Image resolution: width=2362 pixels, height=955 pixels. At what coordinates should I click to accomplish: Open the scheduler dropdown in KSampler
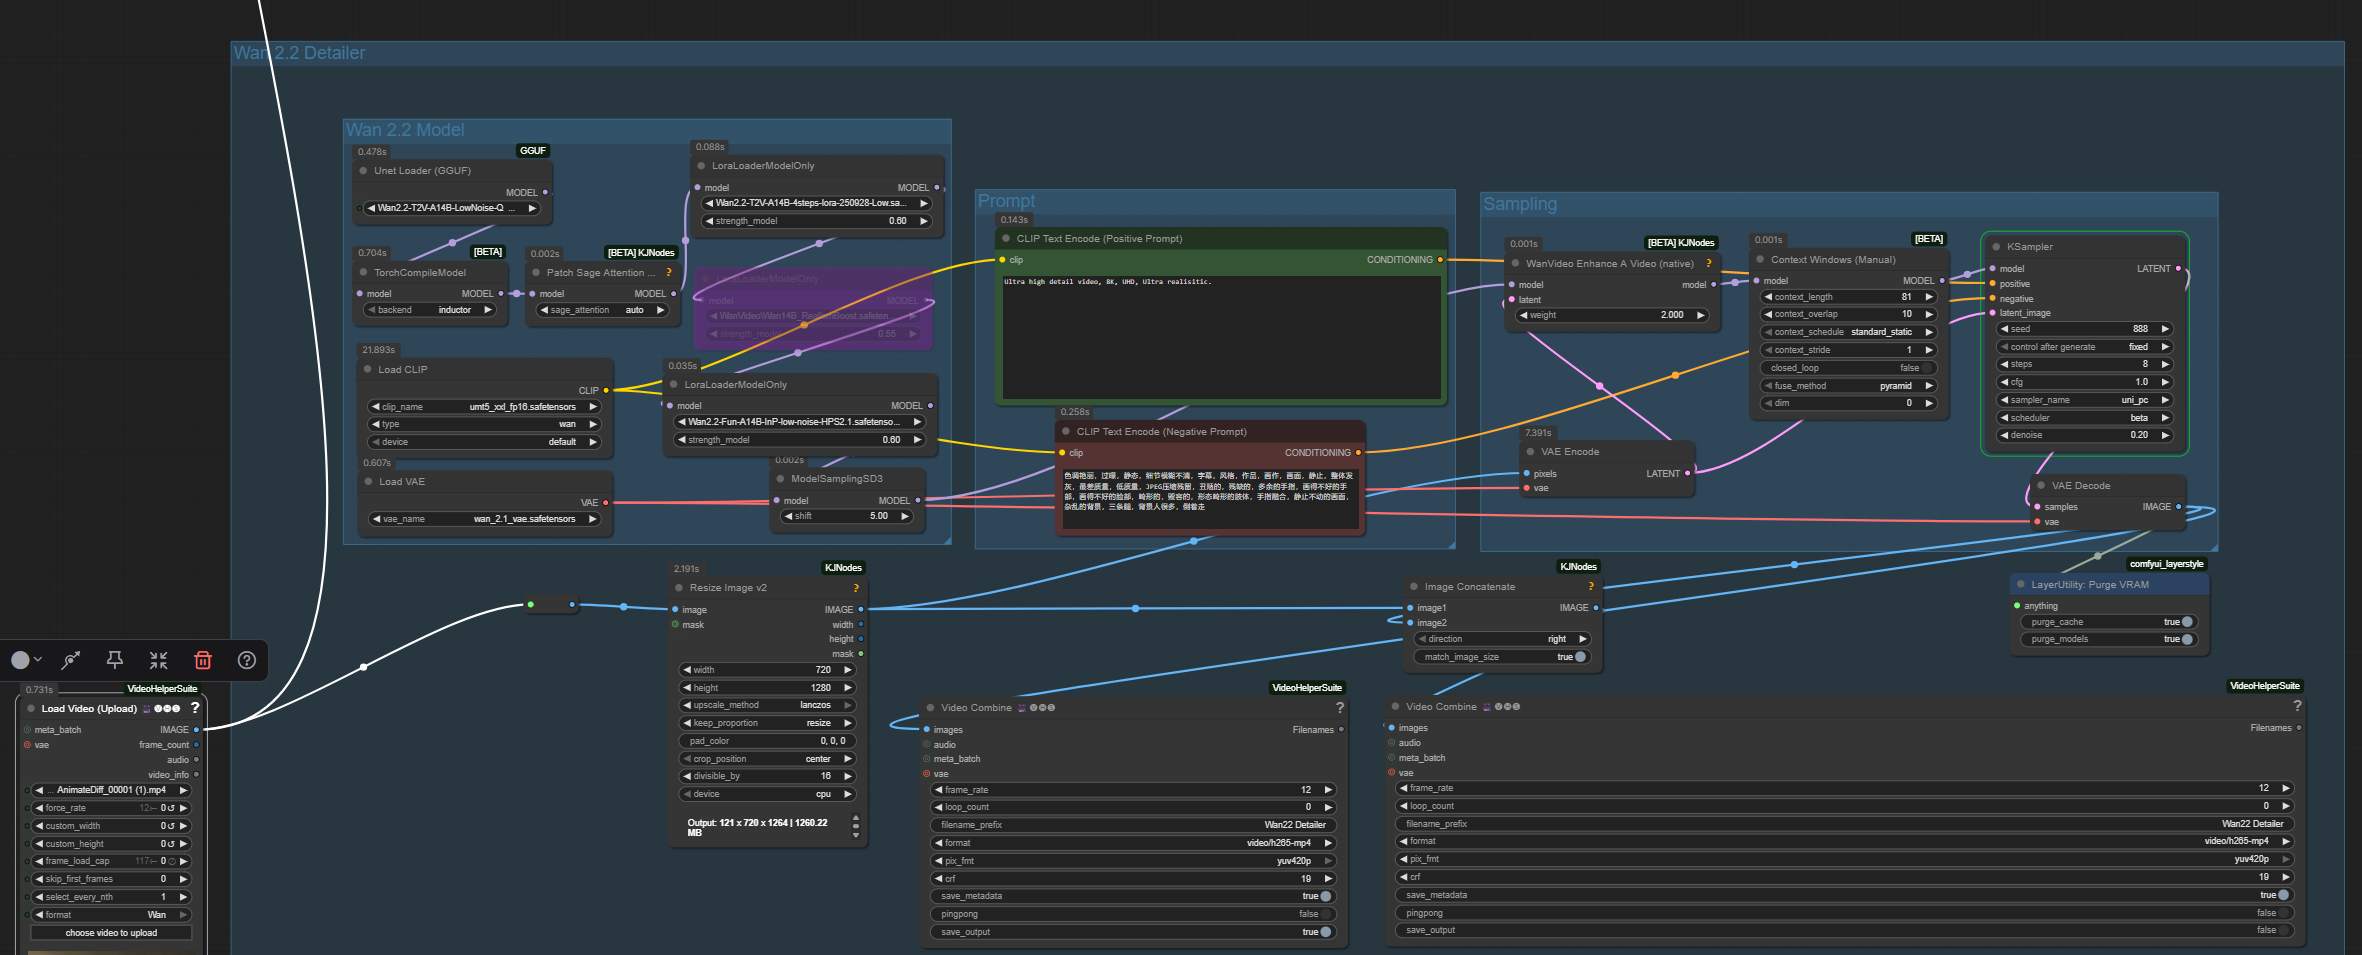2084,418
